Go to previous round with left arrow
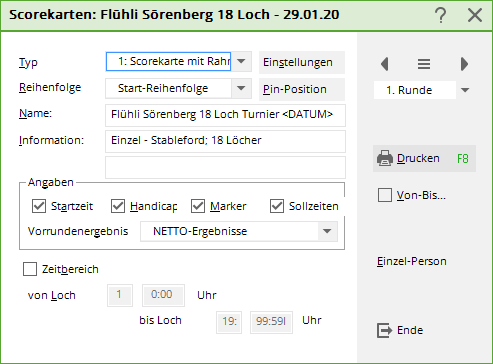Image resolution: width=493 pixels, height=364 pixels. click(385, 64)
